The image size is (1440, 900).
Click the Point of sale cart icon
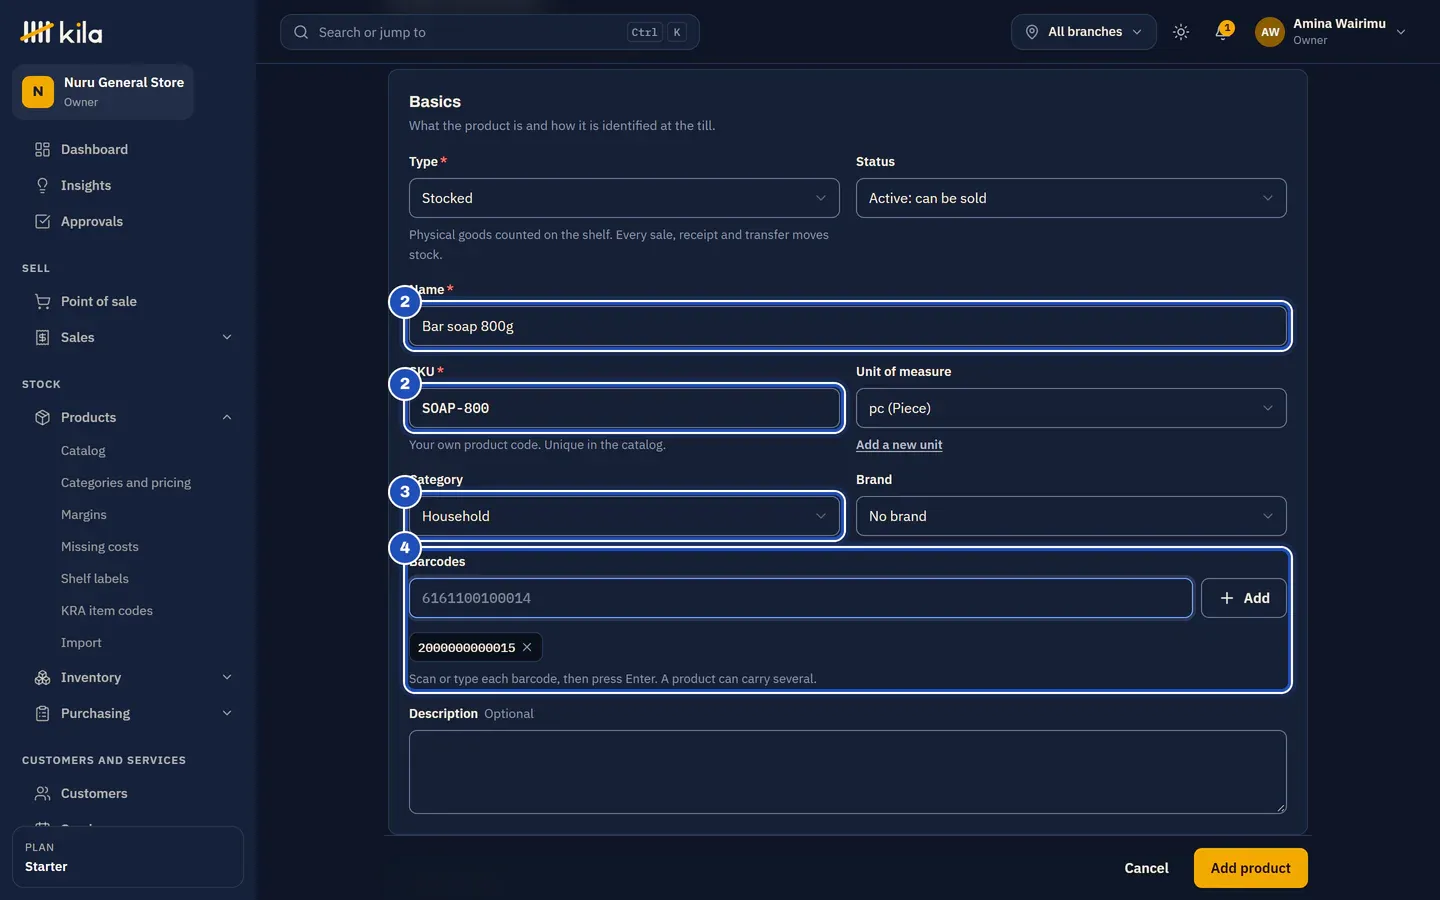point(42,302)
